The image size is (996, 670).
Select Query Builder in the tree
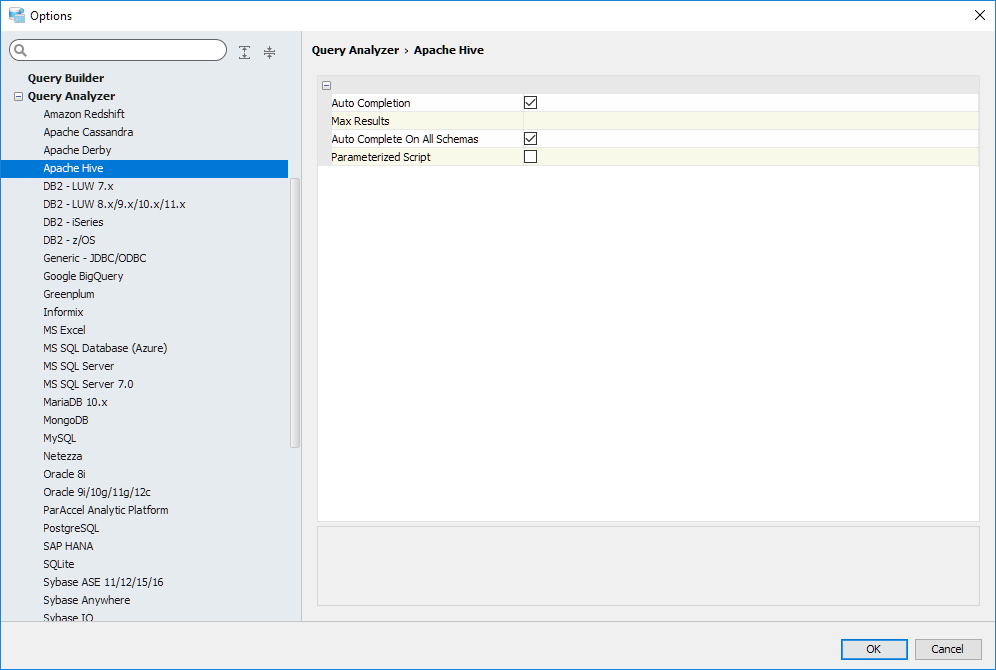(66, 78)
